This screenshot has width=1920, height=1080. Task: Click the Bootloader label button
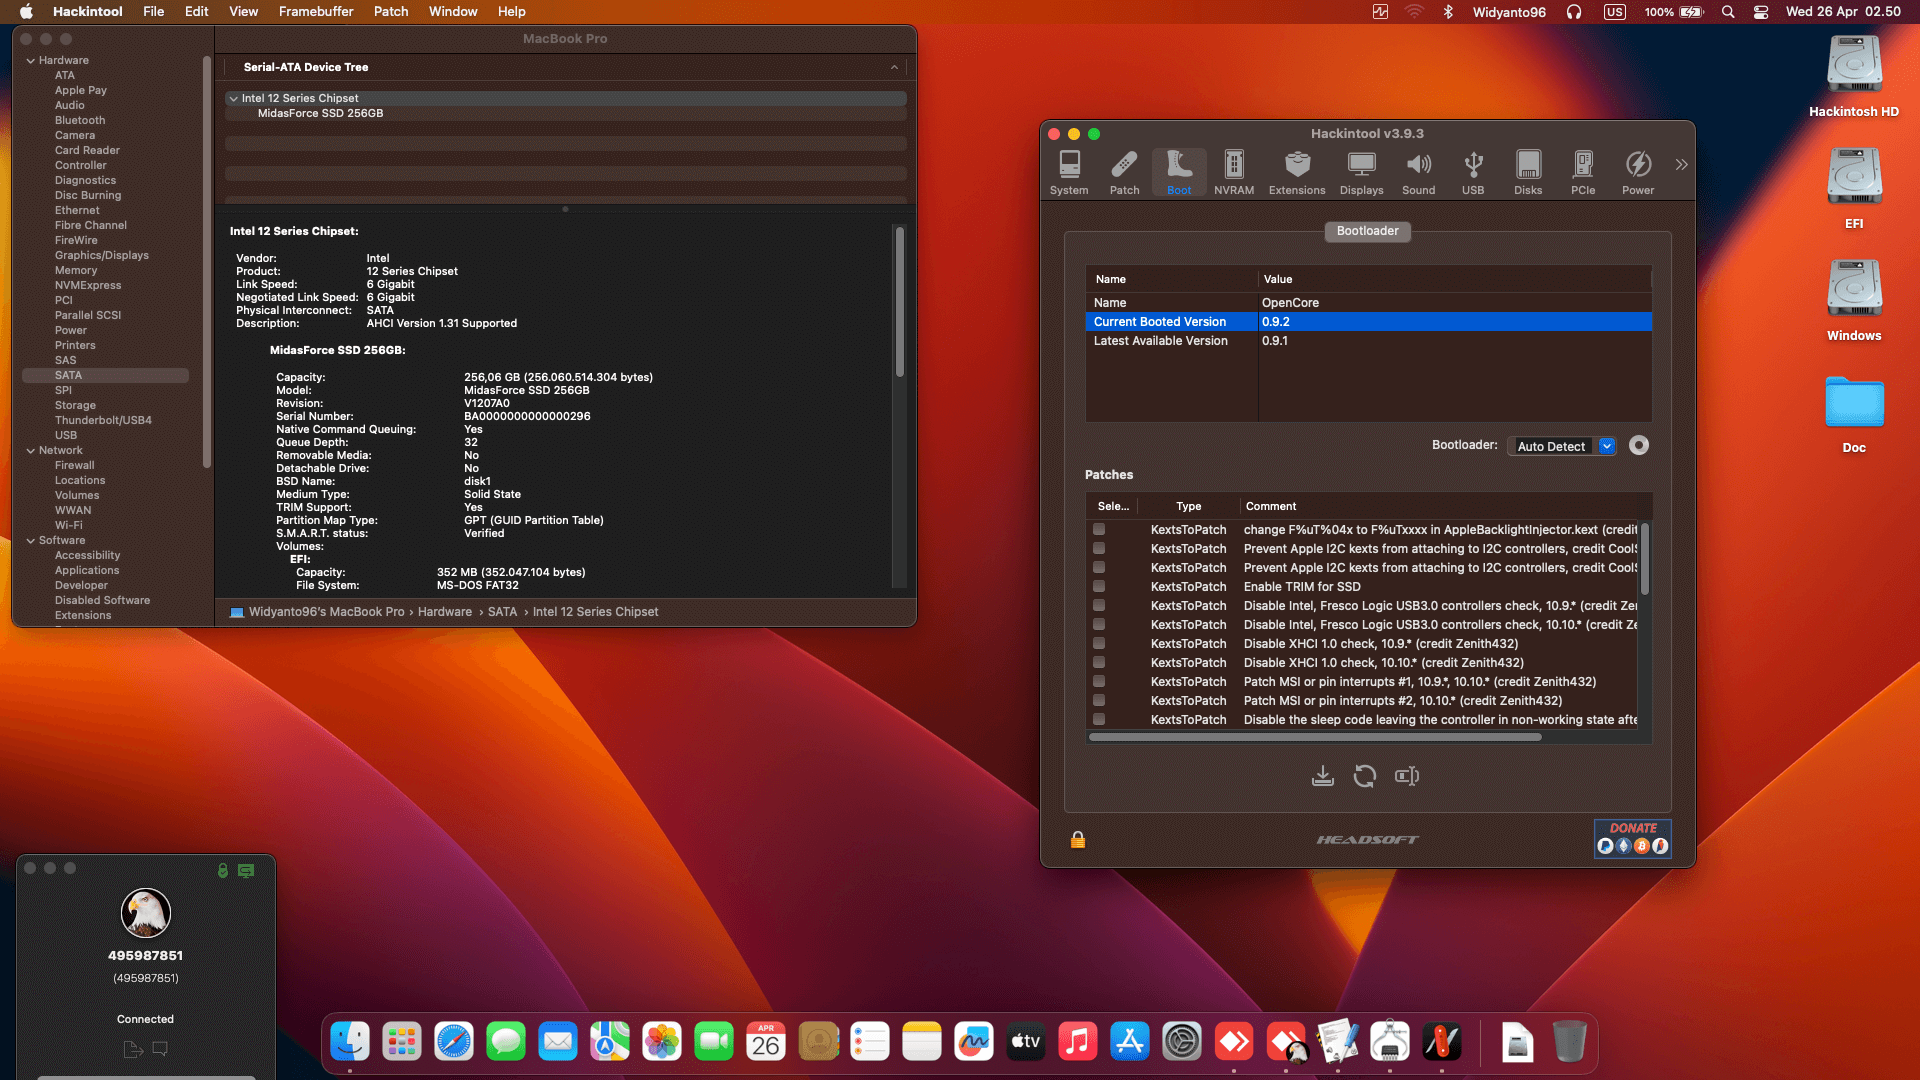pyautogui.click(x=1367, y=231)
